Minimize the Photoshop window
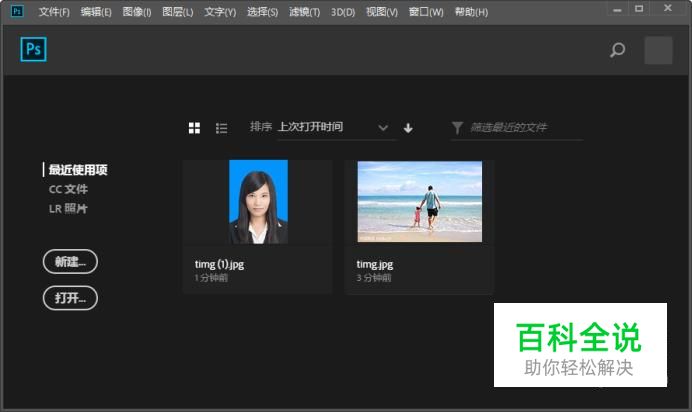 point(617,9)
